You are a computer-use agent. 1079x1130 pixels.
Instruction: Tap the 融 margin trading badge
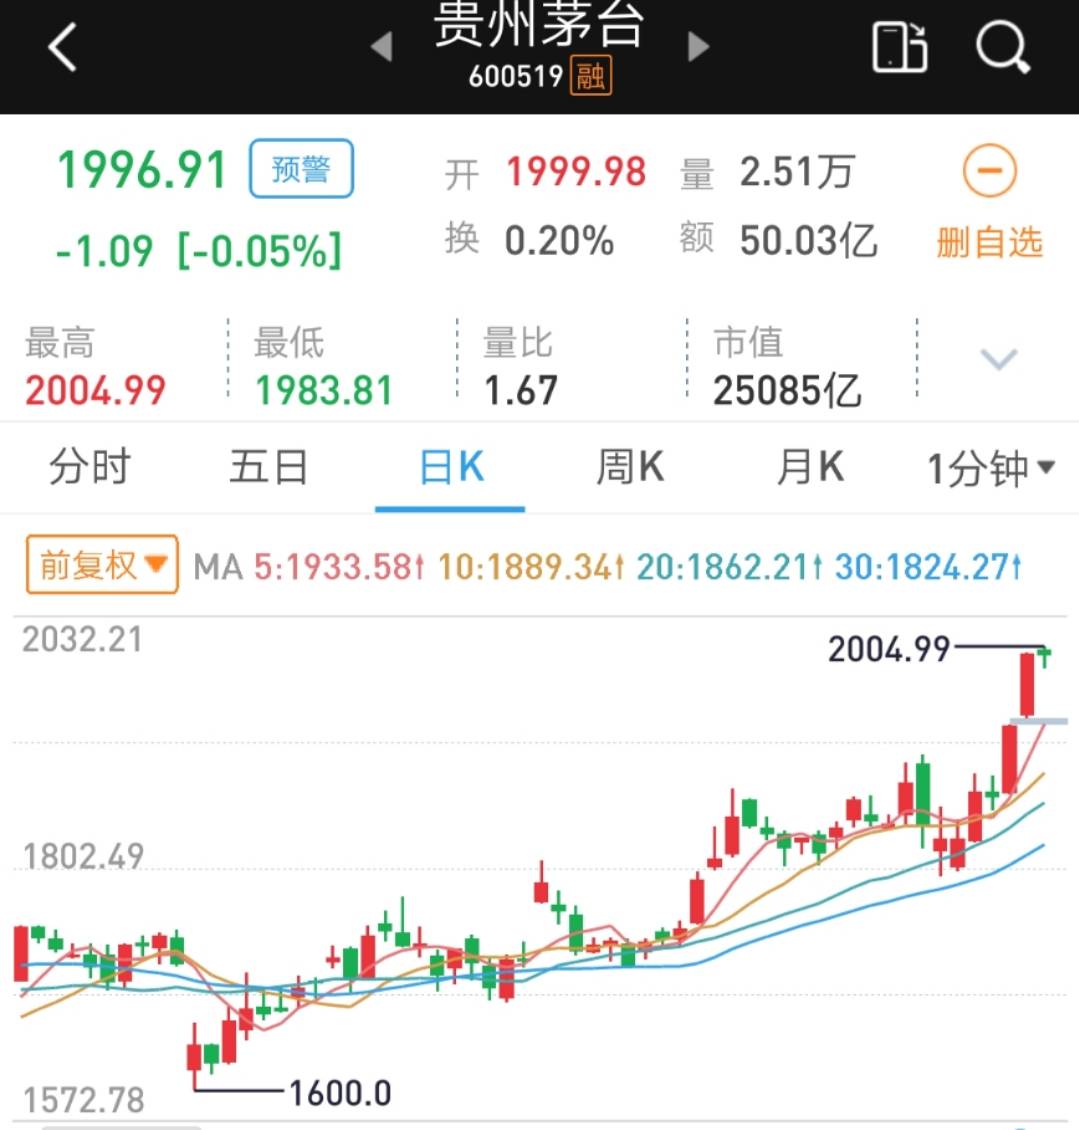591,76
